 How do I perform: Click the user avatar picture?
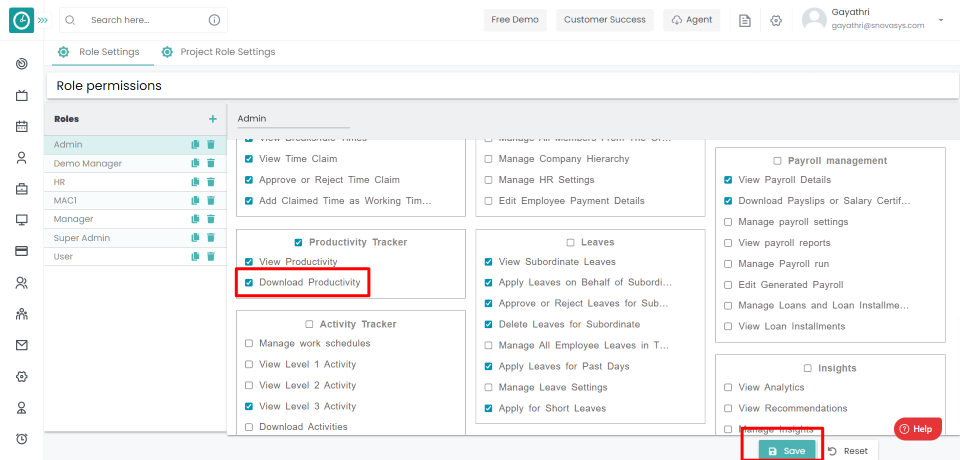814,20
